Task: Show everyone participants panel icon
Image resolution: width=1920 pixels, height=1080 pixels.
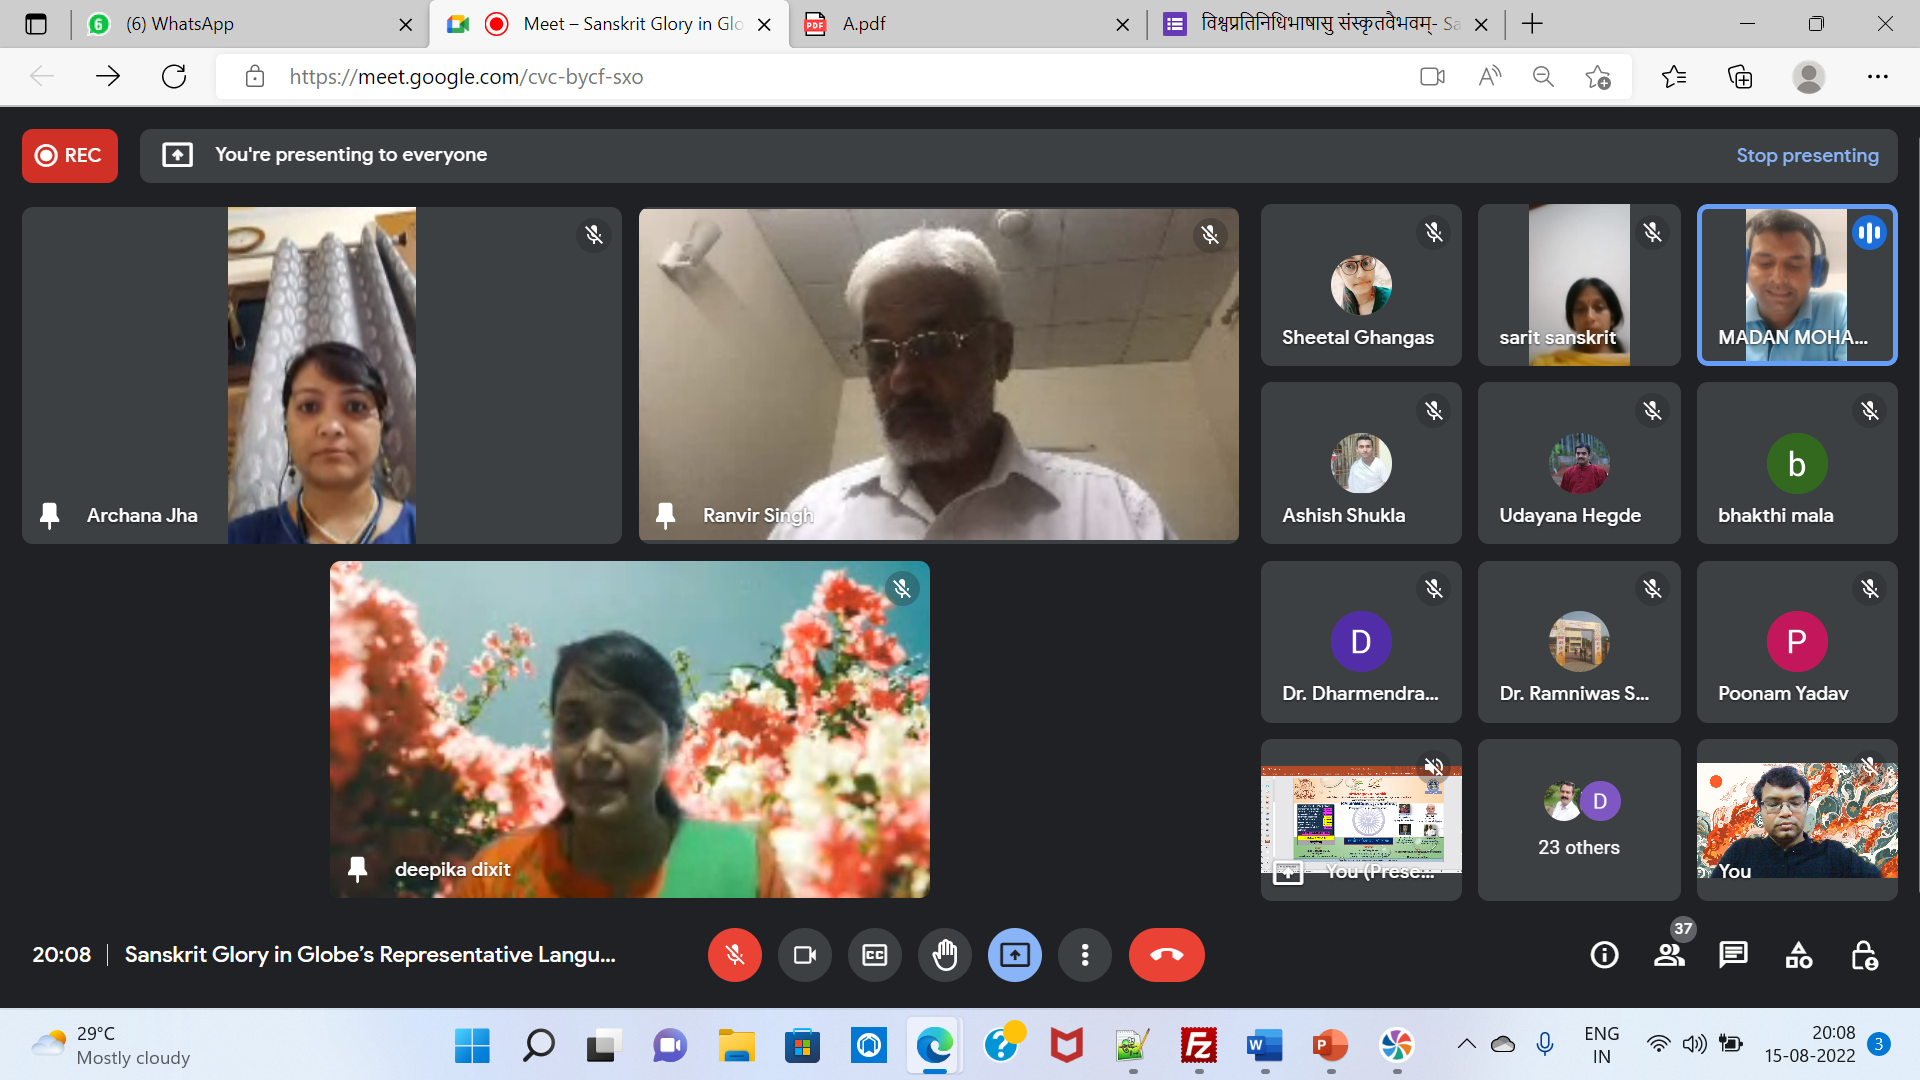Action: coord(1668,955)
